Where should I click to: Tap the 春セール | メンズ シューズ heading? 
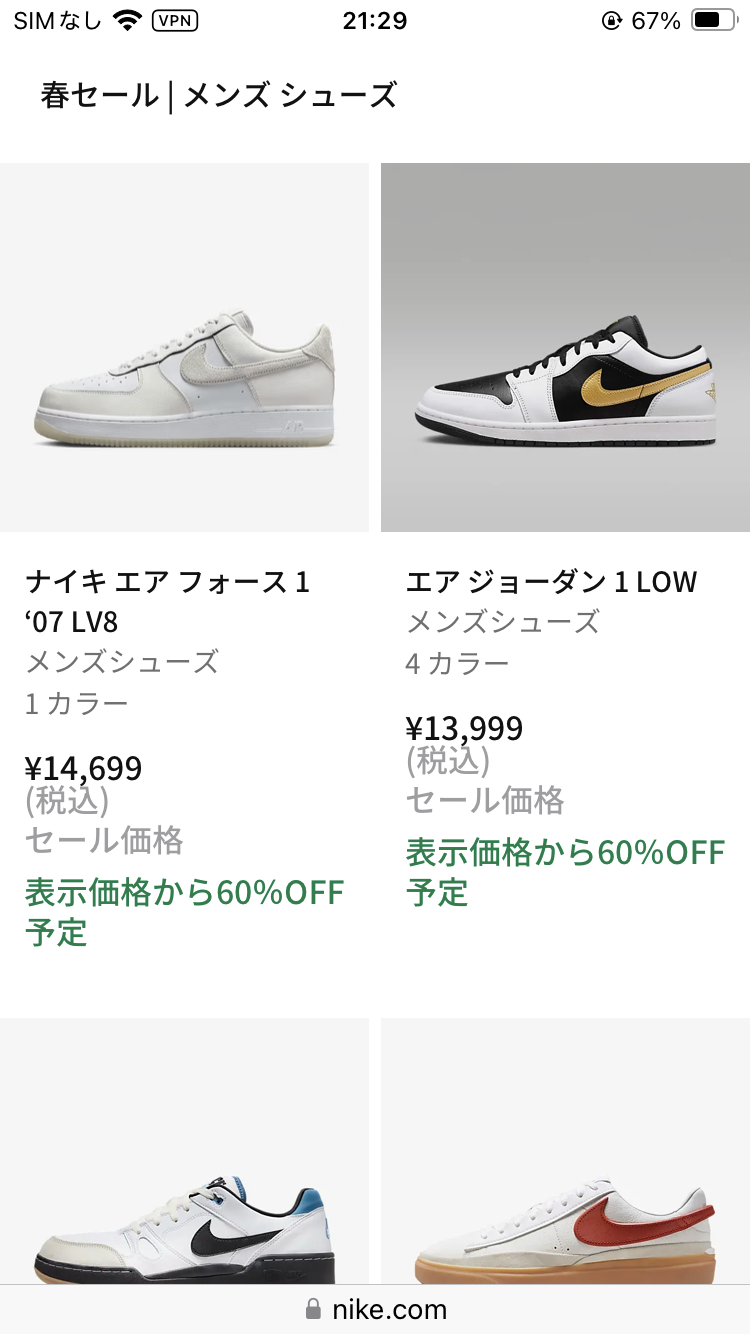[x=219, y=96]
